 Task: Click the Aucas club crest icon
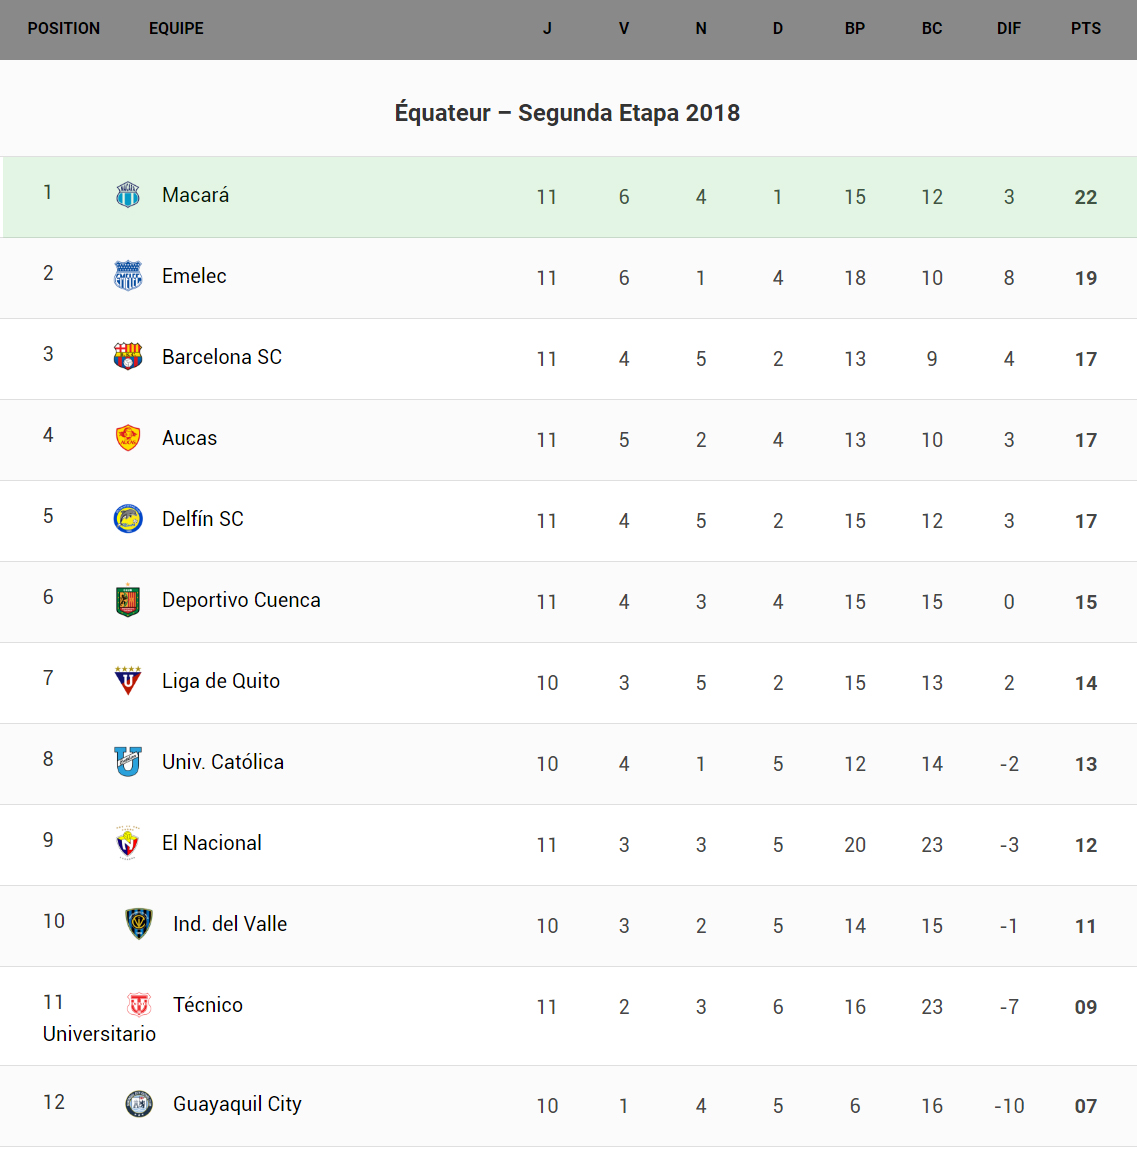coord(128,438)
